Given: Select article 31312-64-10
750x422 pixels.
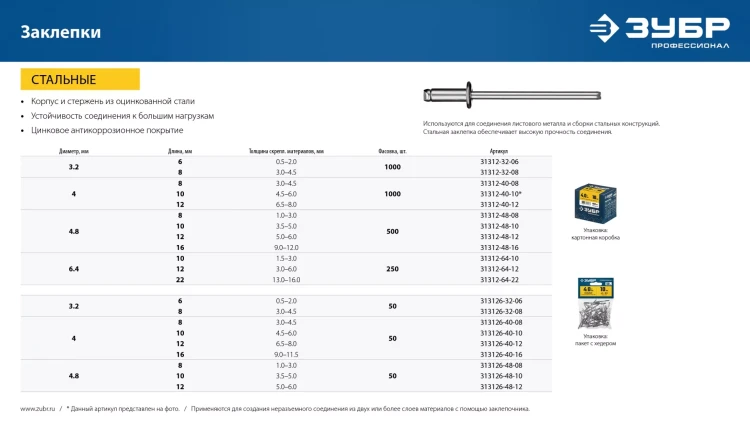Looking at the screenshot, I should click(499, 258).
